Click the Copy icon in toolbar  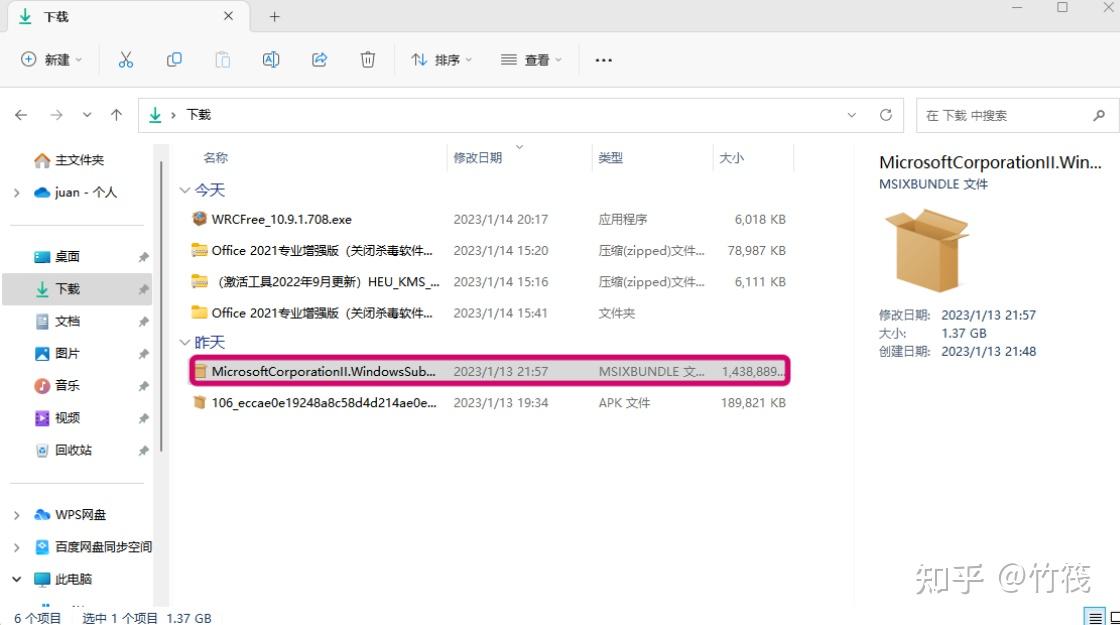click(174, 60)
